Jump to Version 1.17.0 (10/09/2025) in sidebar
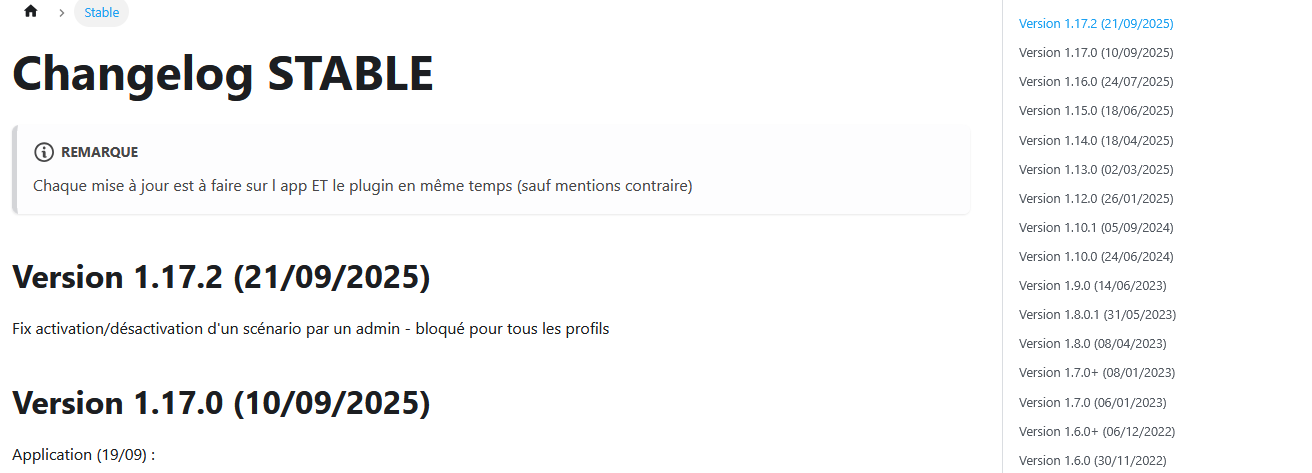Screen dimensions: 1312x473 click(1095, 52)
